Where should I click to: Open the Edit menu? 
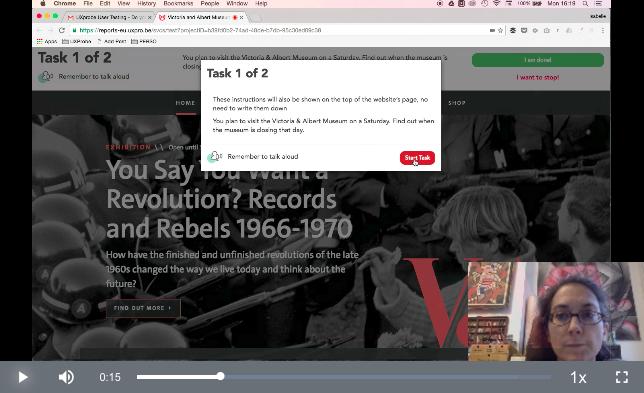(105, 4)
